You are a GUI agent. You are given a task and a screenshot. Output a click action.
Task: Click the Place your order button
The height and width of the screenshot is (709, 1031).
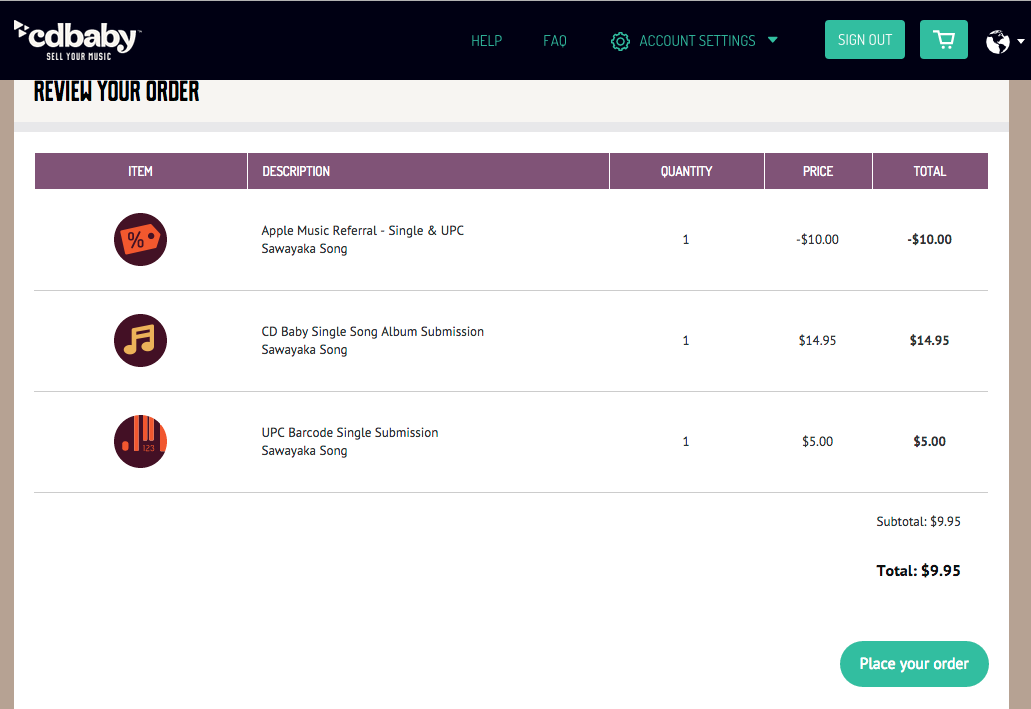click(914, 664)
